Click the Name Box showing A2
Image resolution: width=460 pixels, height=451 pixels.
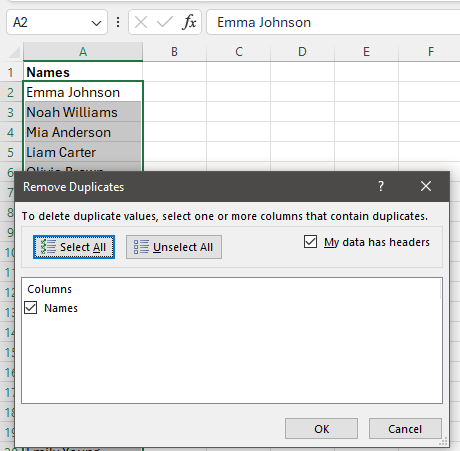point(57,22)
